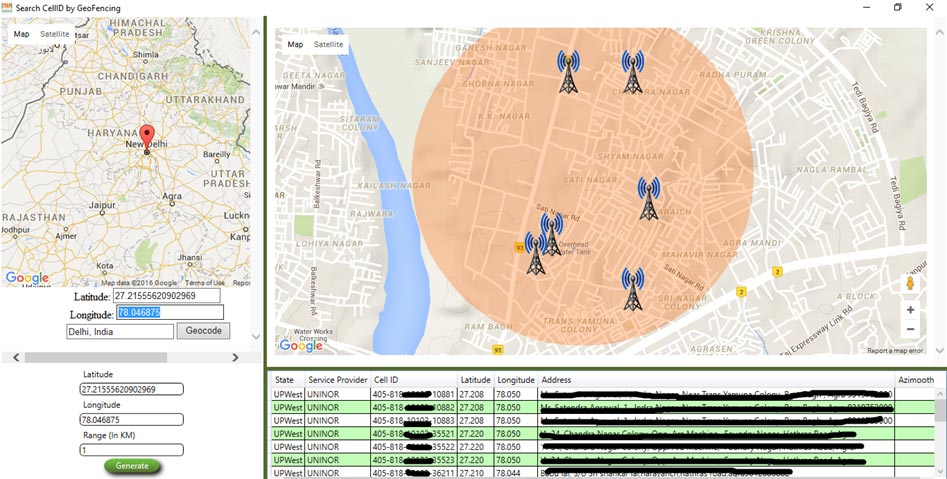Select the row with Cell ID ending 35521
The image size is (947, 479).
coord(603,434)
